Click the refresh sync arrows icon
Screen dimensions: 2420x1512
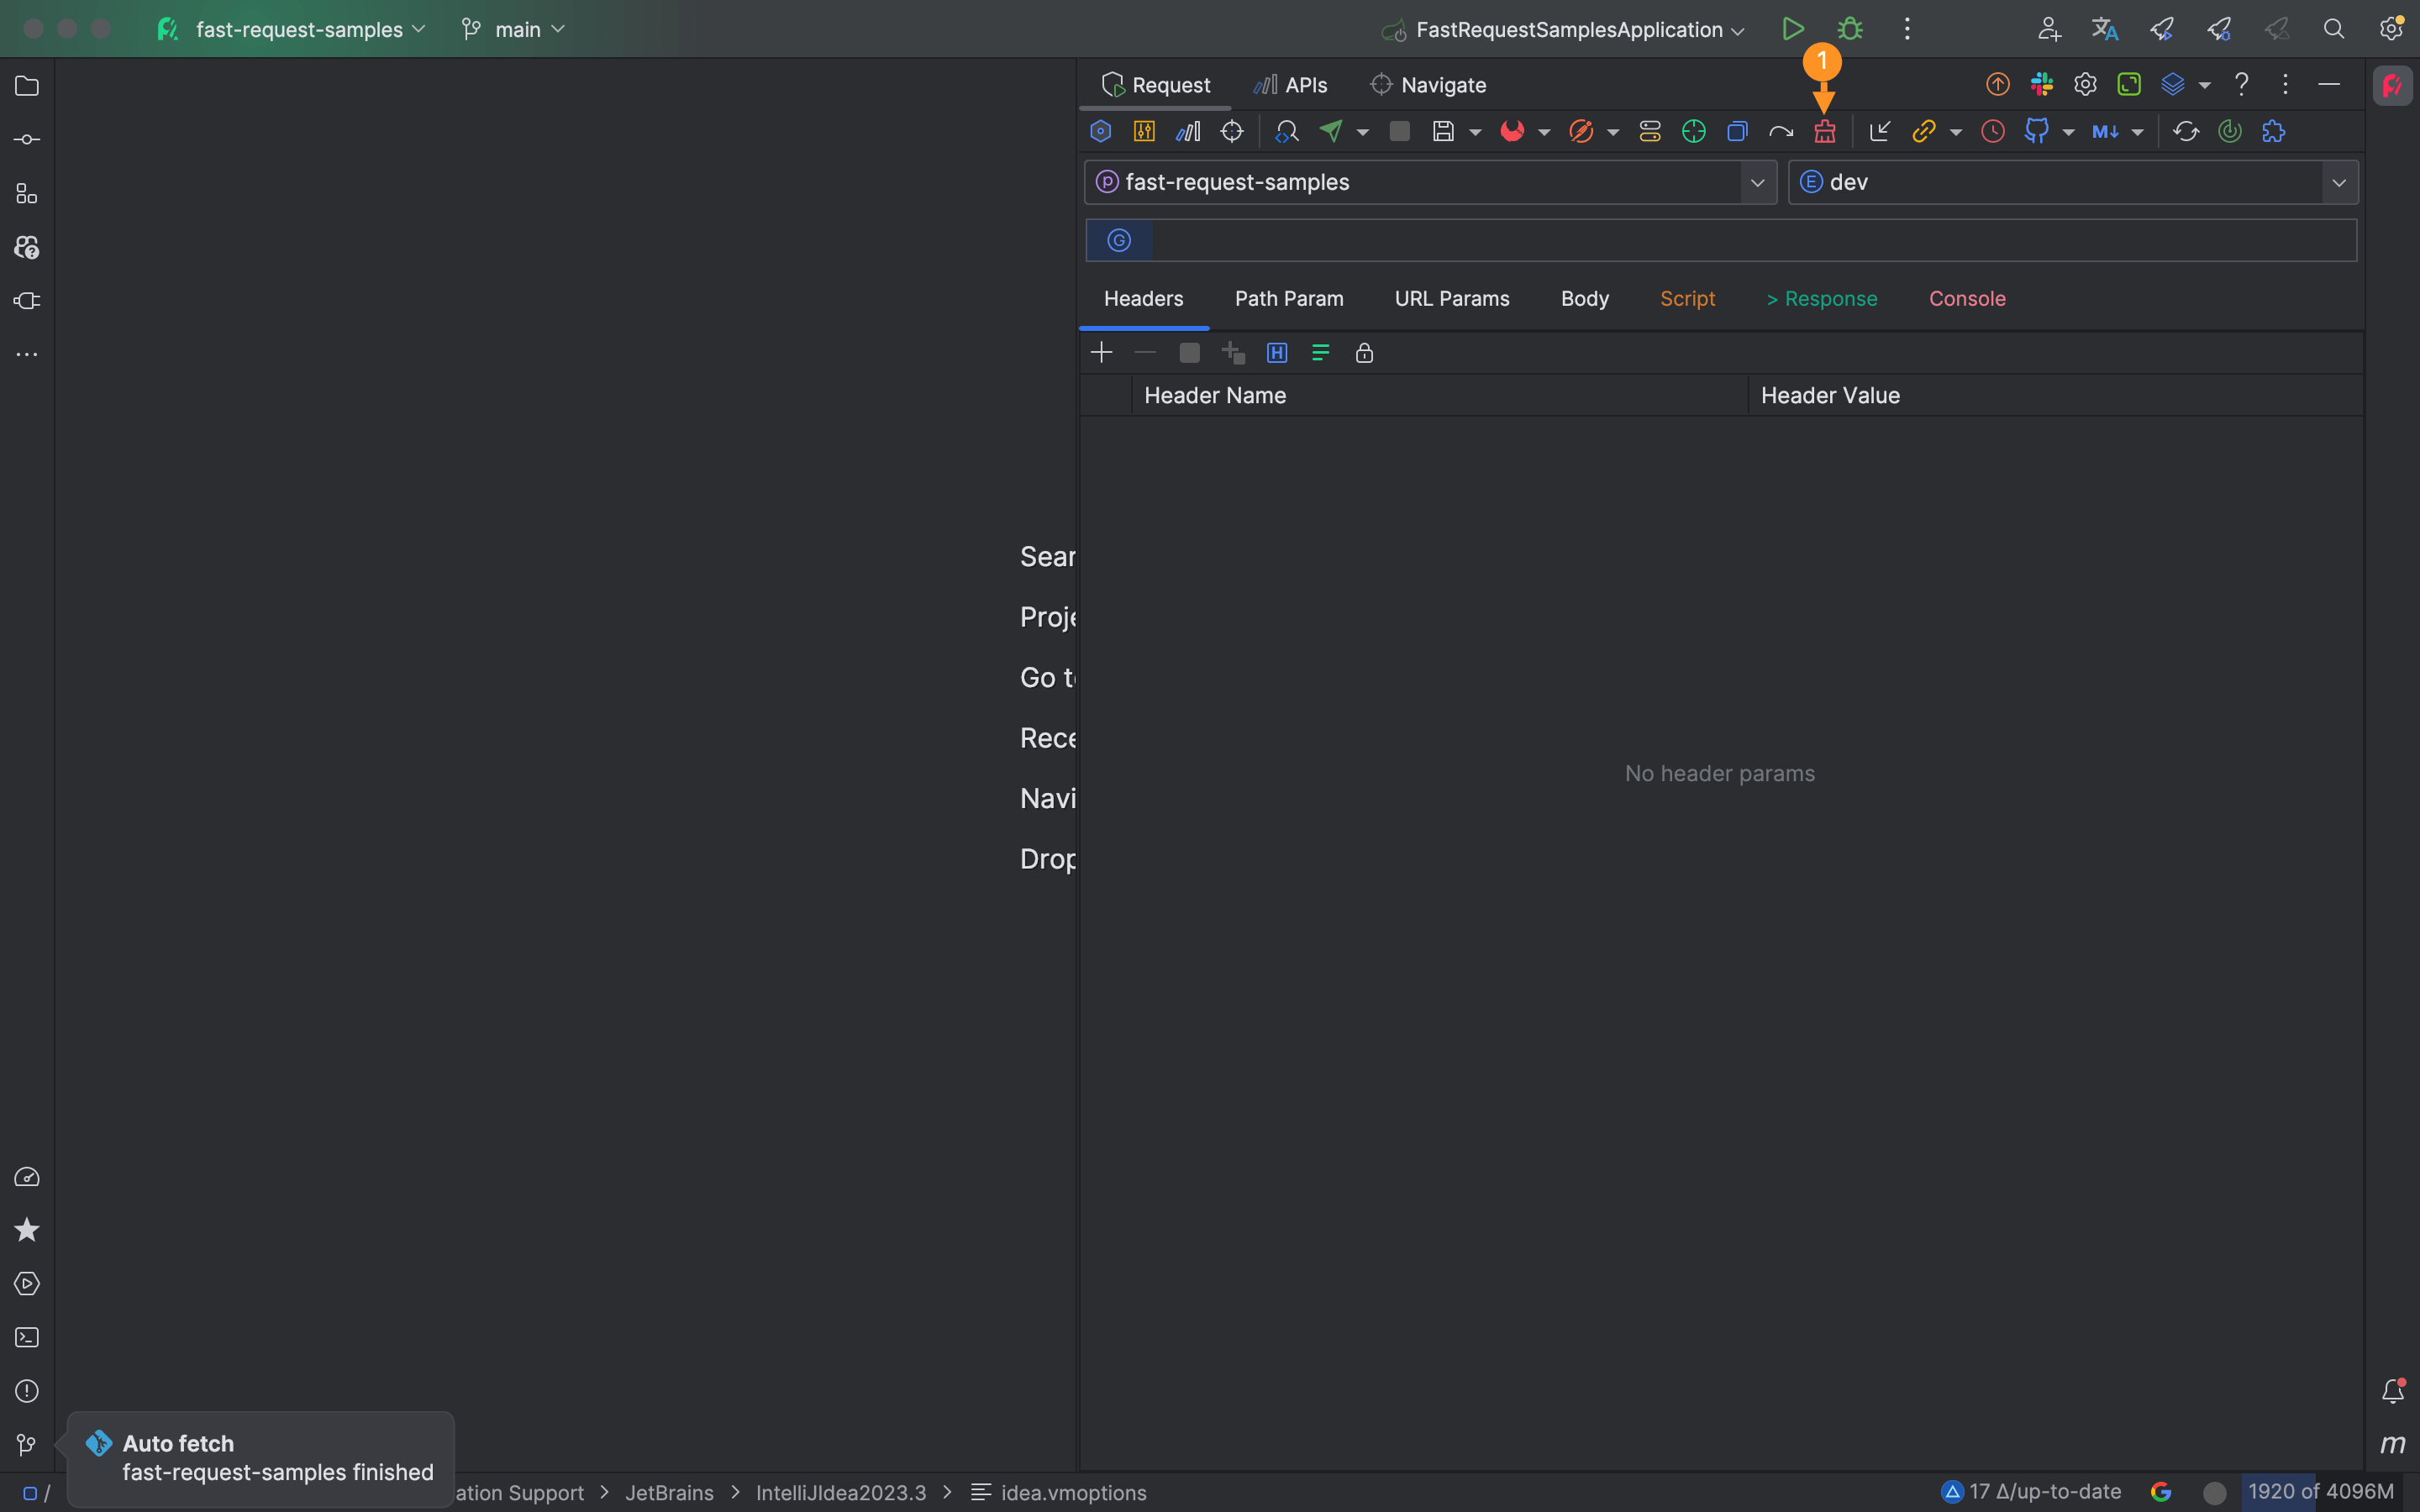point(2186,132)
